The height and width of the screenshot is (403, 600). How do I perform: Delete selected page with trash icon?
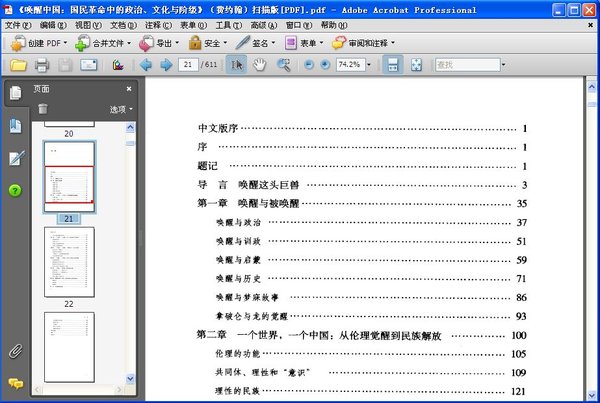point(44,108)
